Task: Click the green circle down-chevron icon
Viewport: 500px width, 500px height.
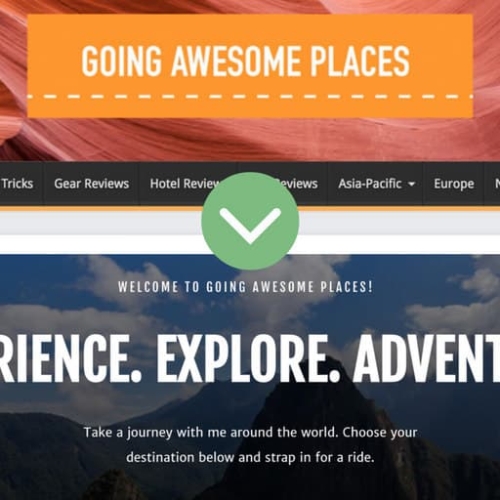Action: click(250, 221)
